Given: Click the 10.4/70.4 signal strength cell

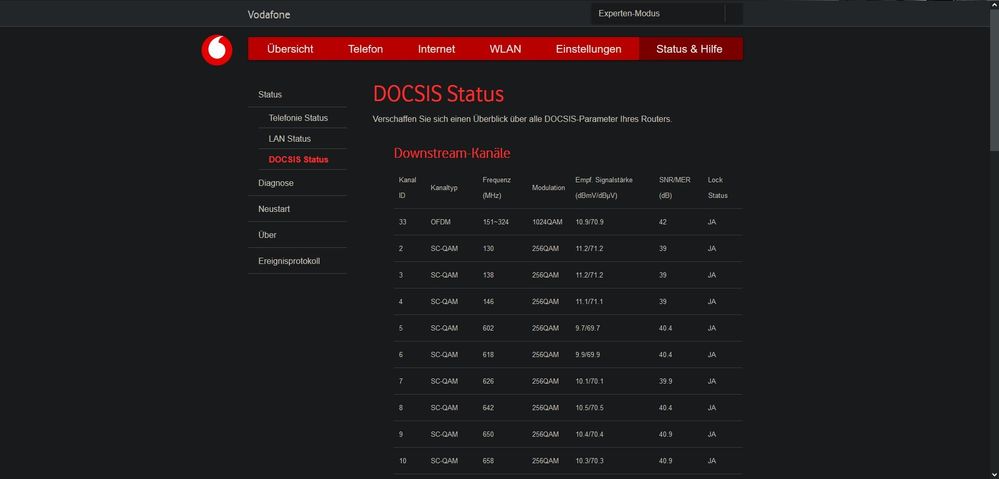Looking at the screenshot, I should (589, 434).
